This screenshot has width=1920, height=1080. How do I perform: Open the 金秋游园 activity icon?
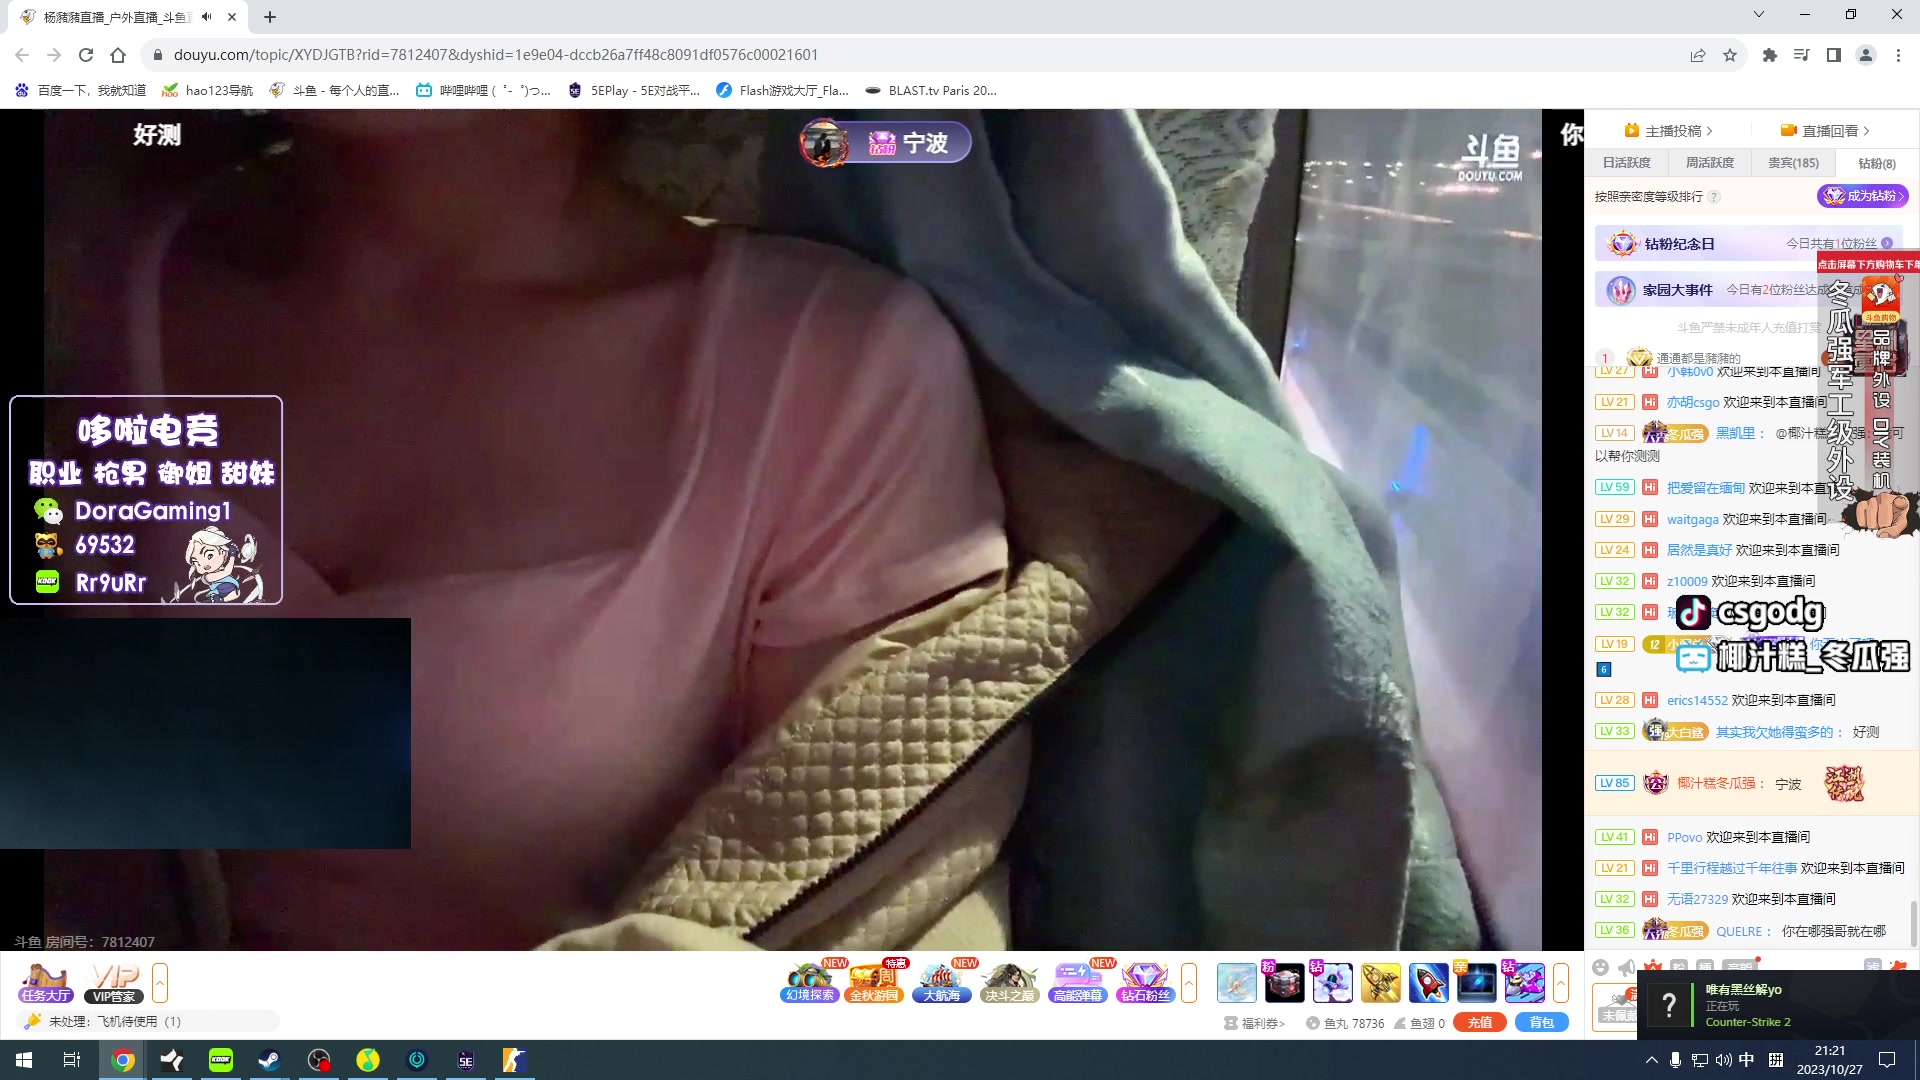point(874,982)
